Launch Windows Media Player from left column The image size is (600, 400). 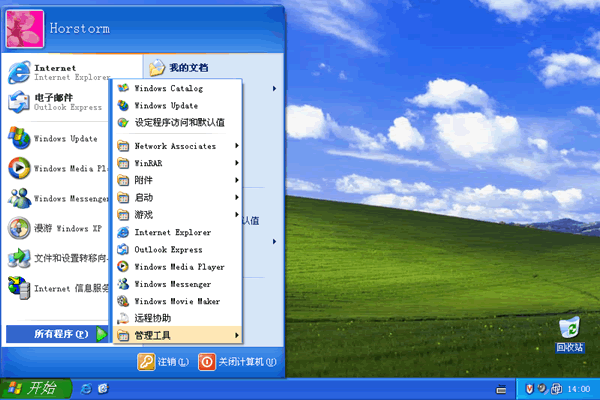[19, 168]
